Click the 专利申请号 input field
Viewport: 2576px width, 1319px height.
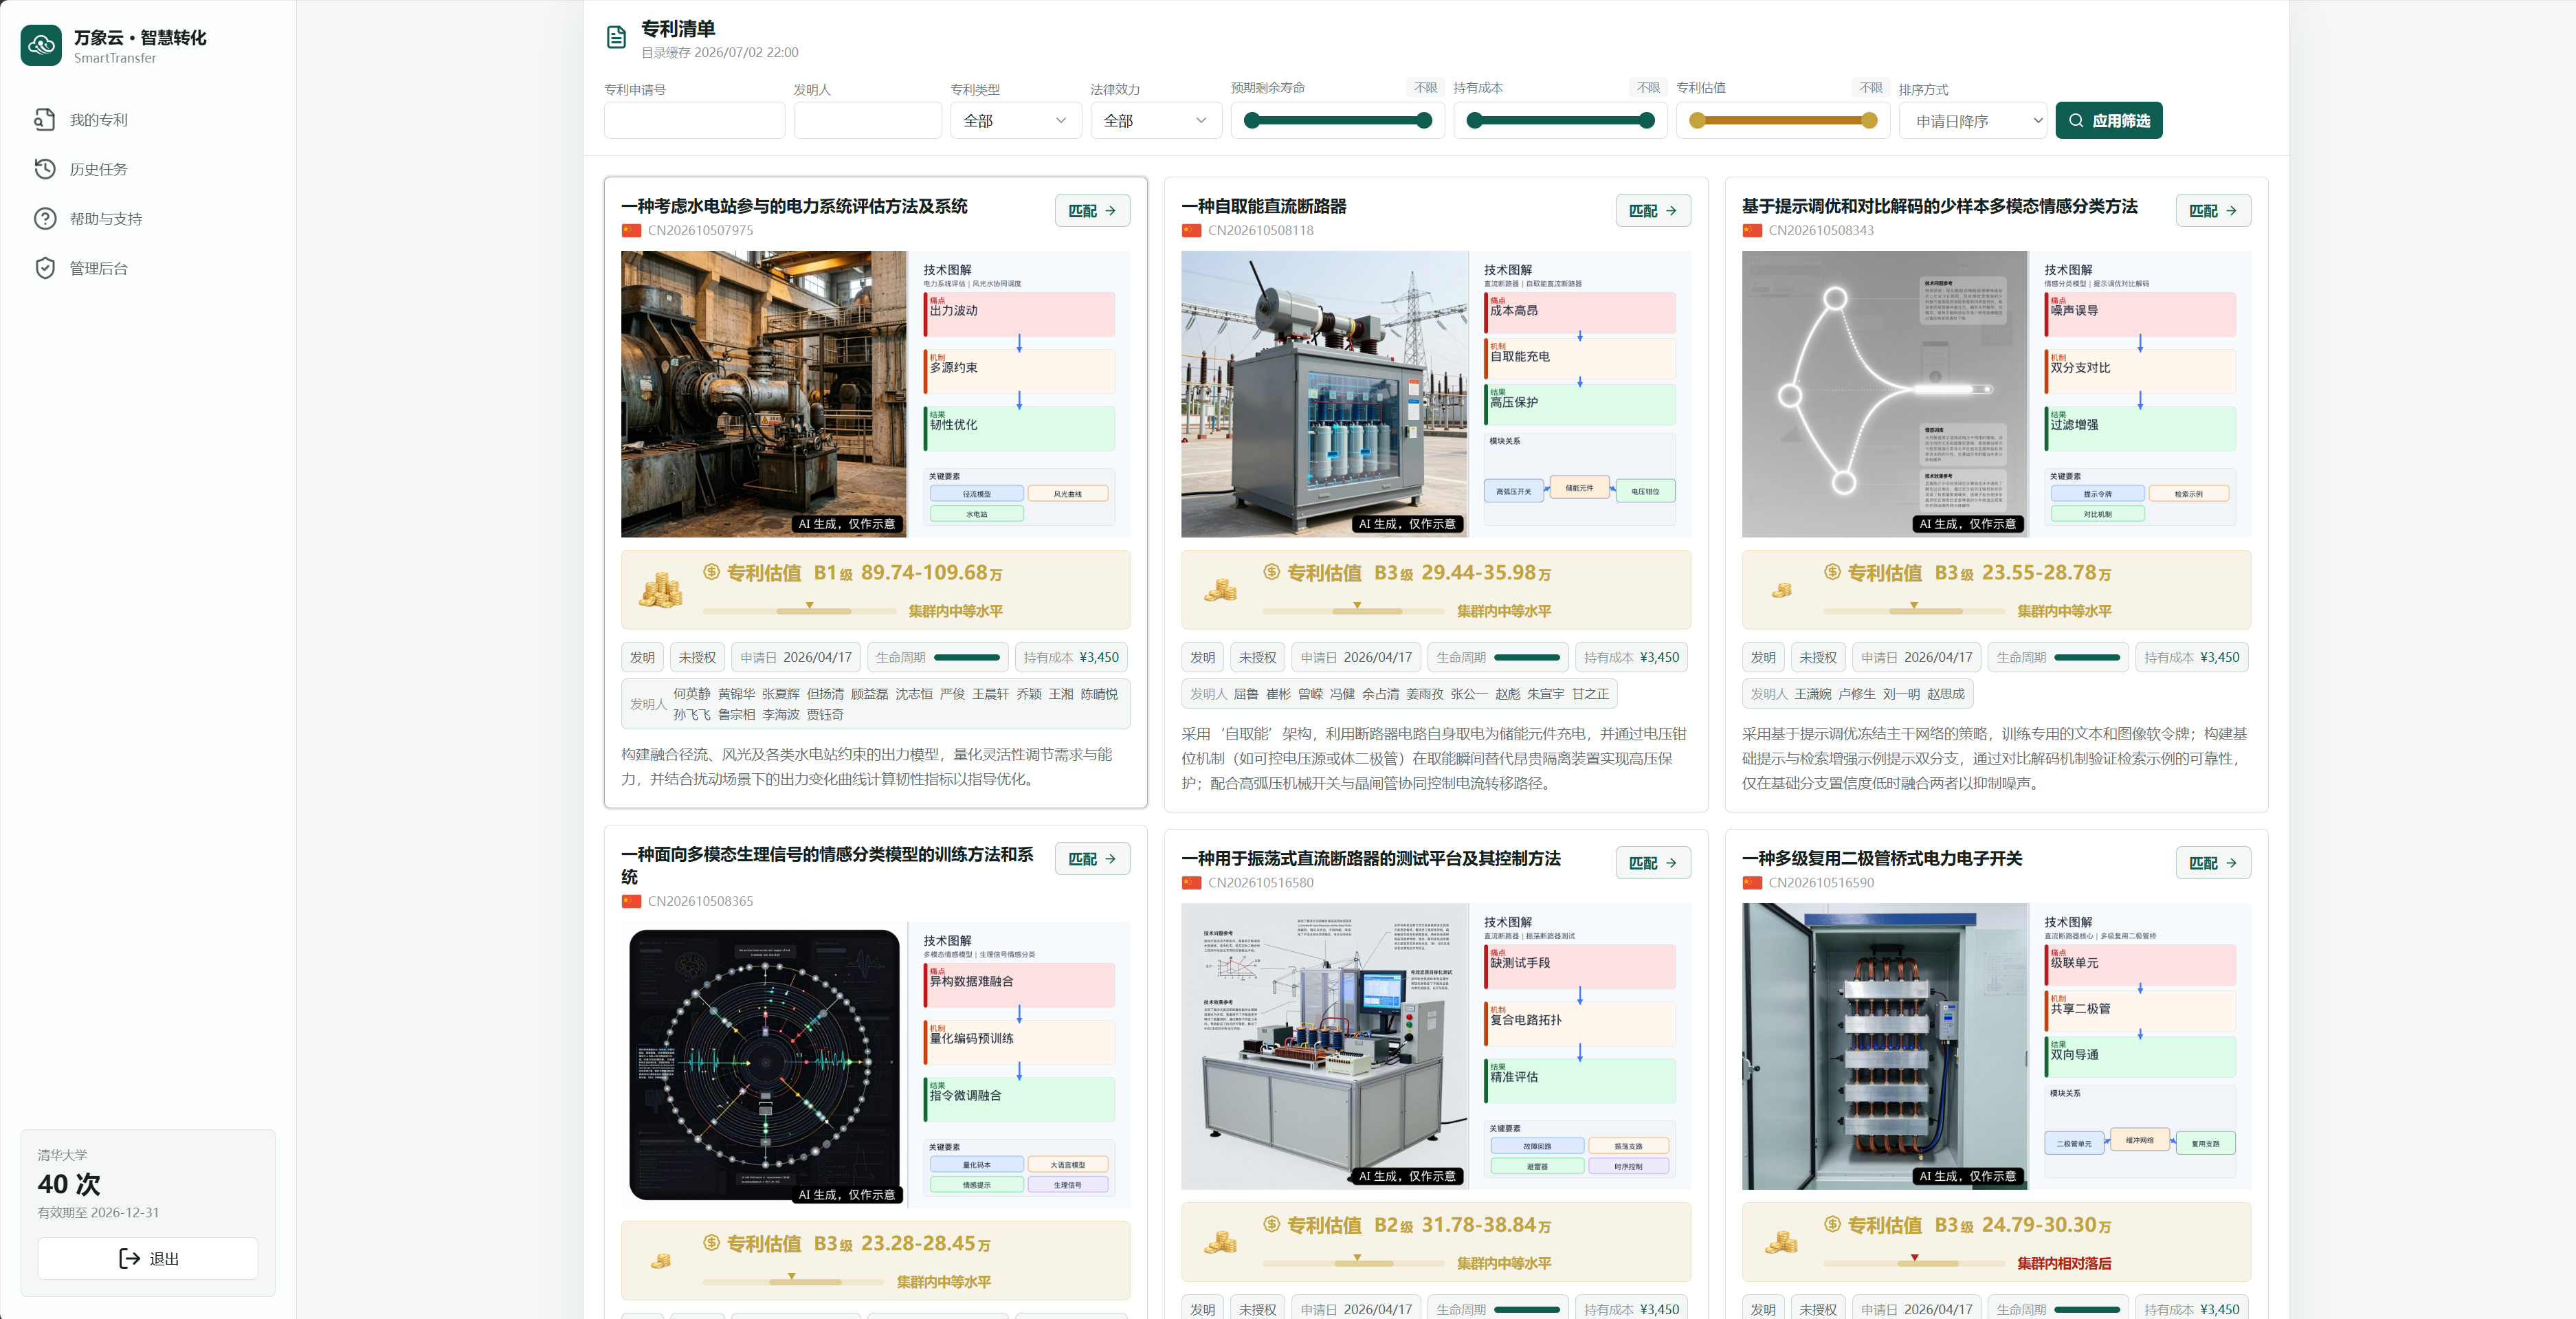pyautogui.click(x=694, y=121)
